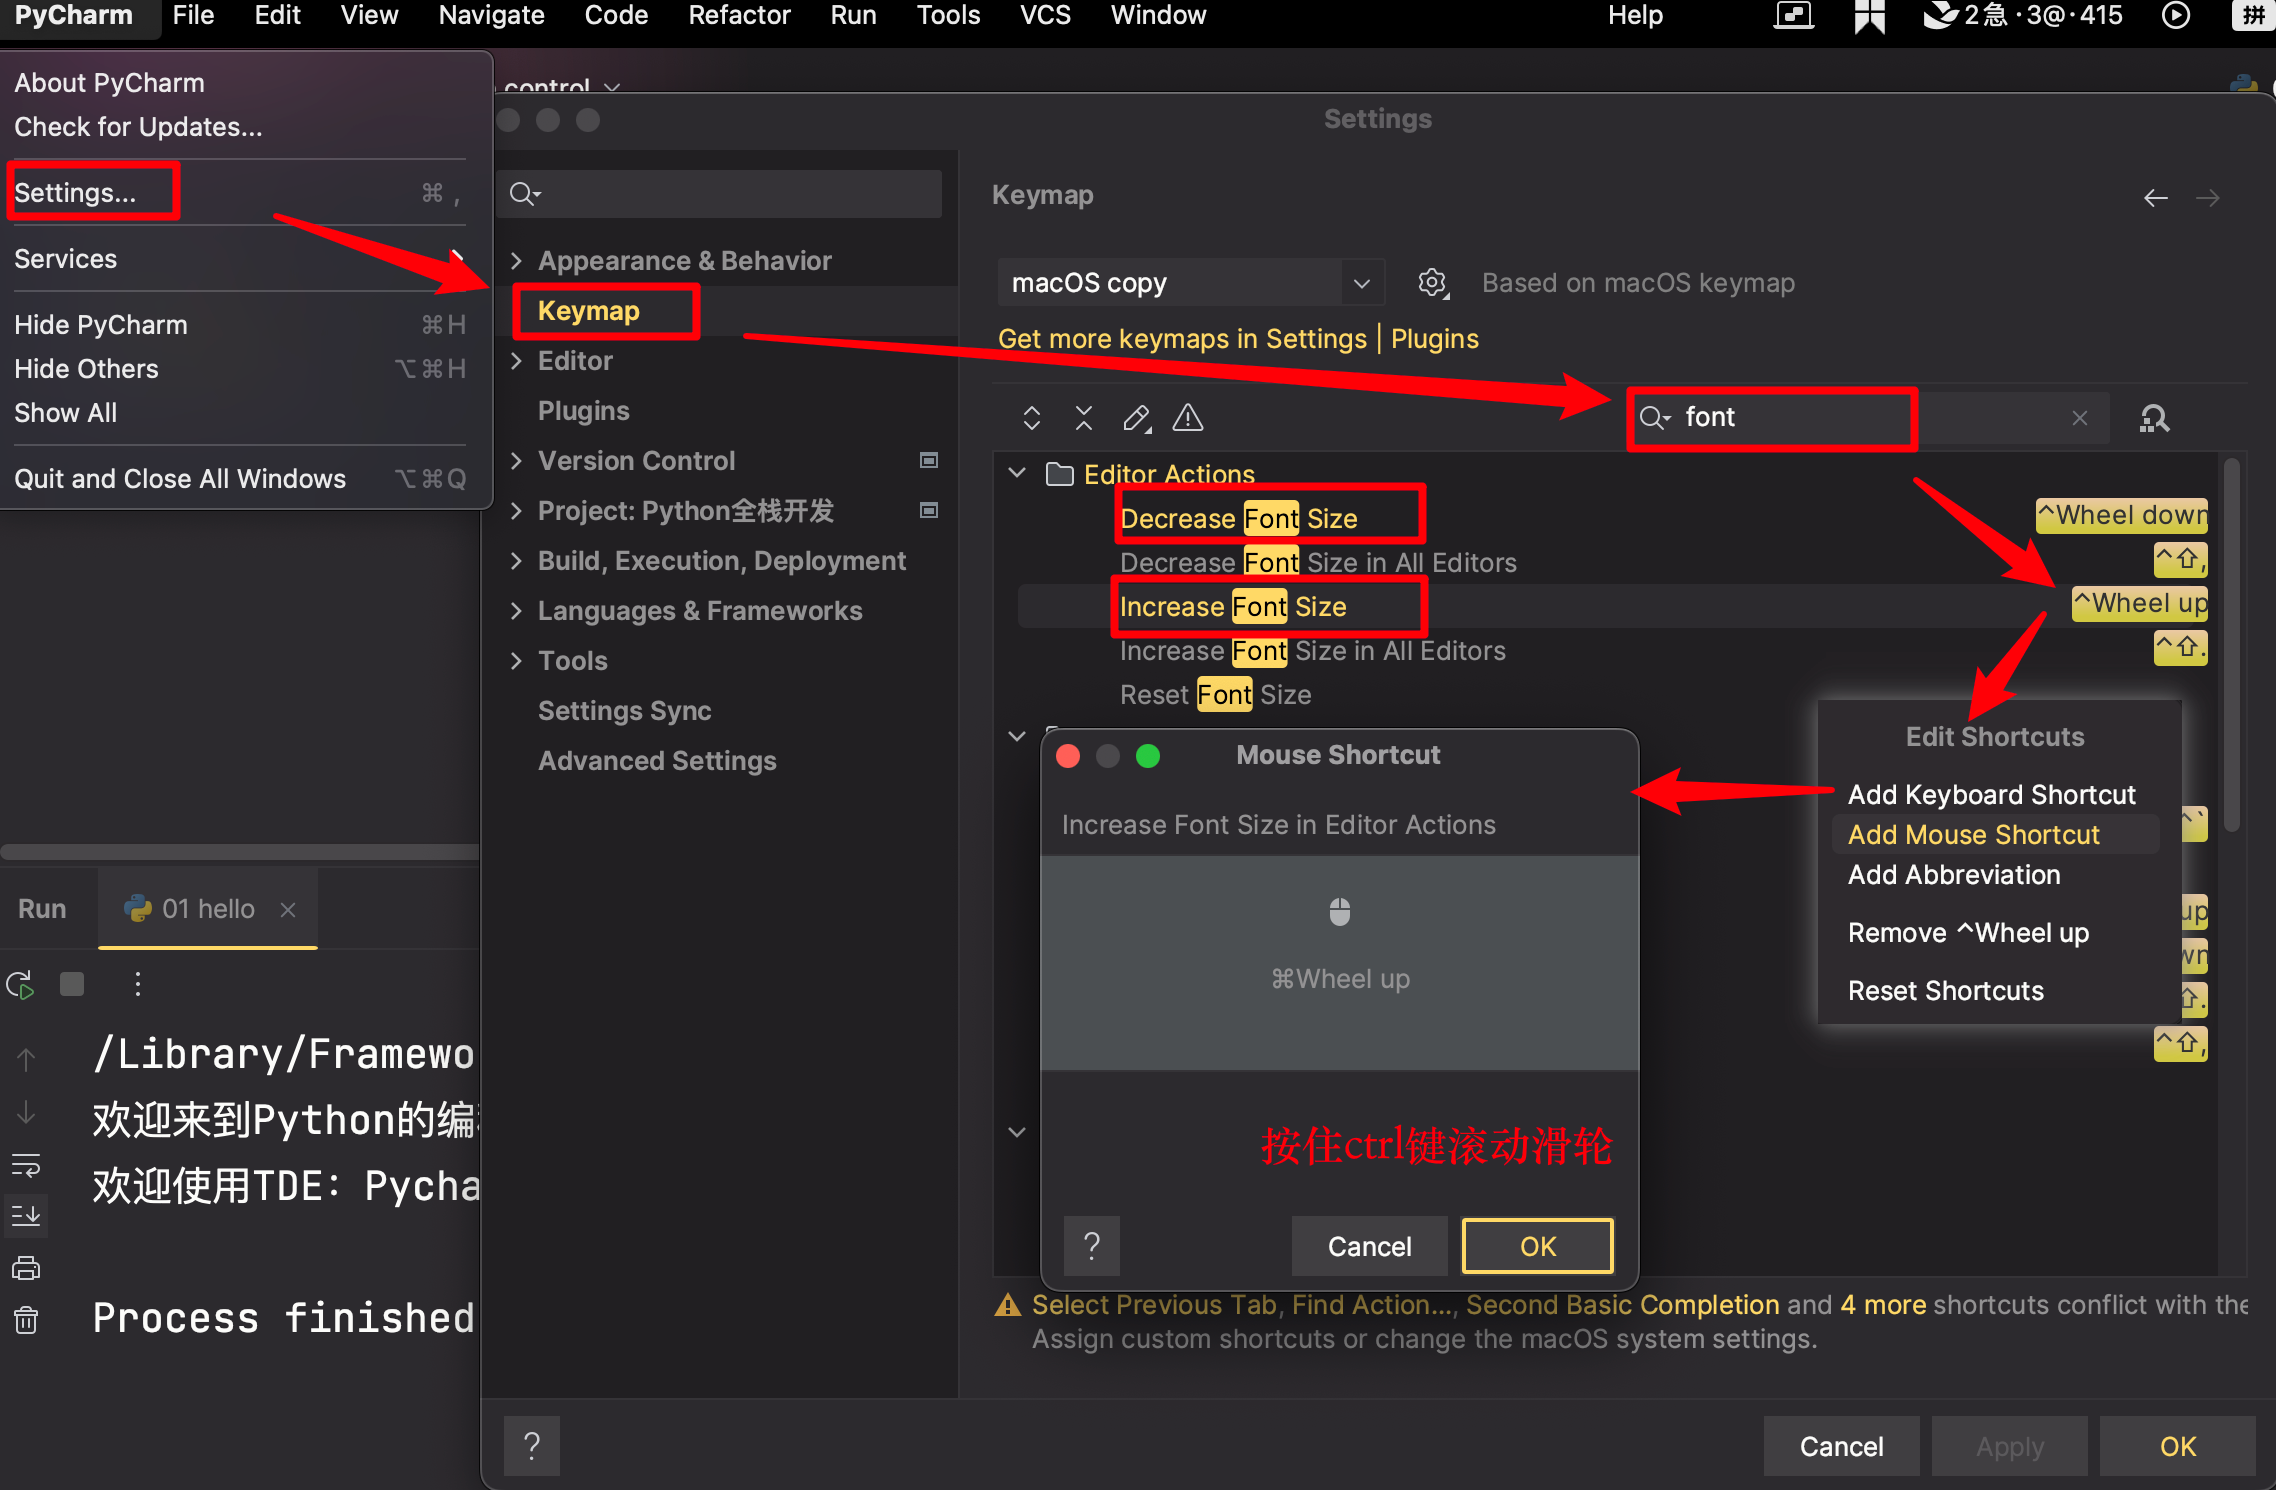Click the keymap gear options icon
This screenshot has width=2276, height=1490.
click(x=1432, y=283)
